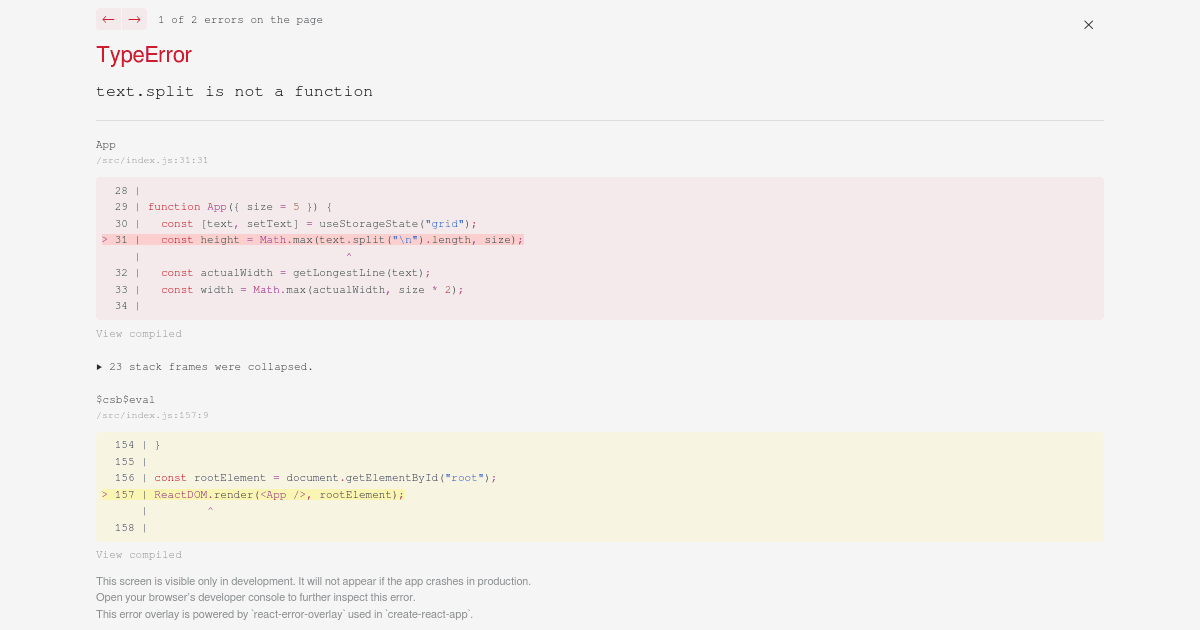
Task: Click View compiled under $csb$eval frame
Action: click(x=139, y=555)
